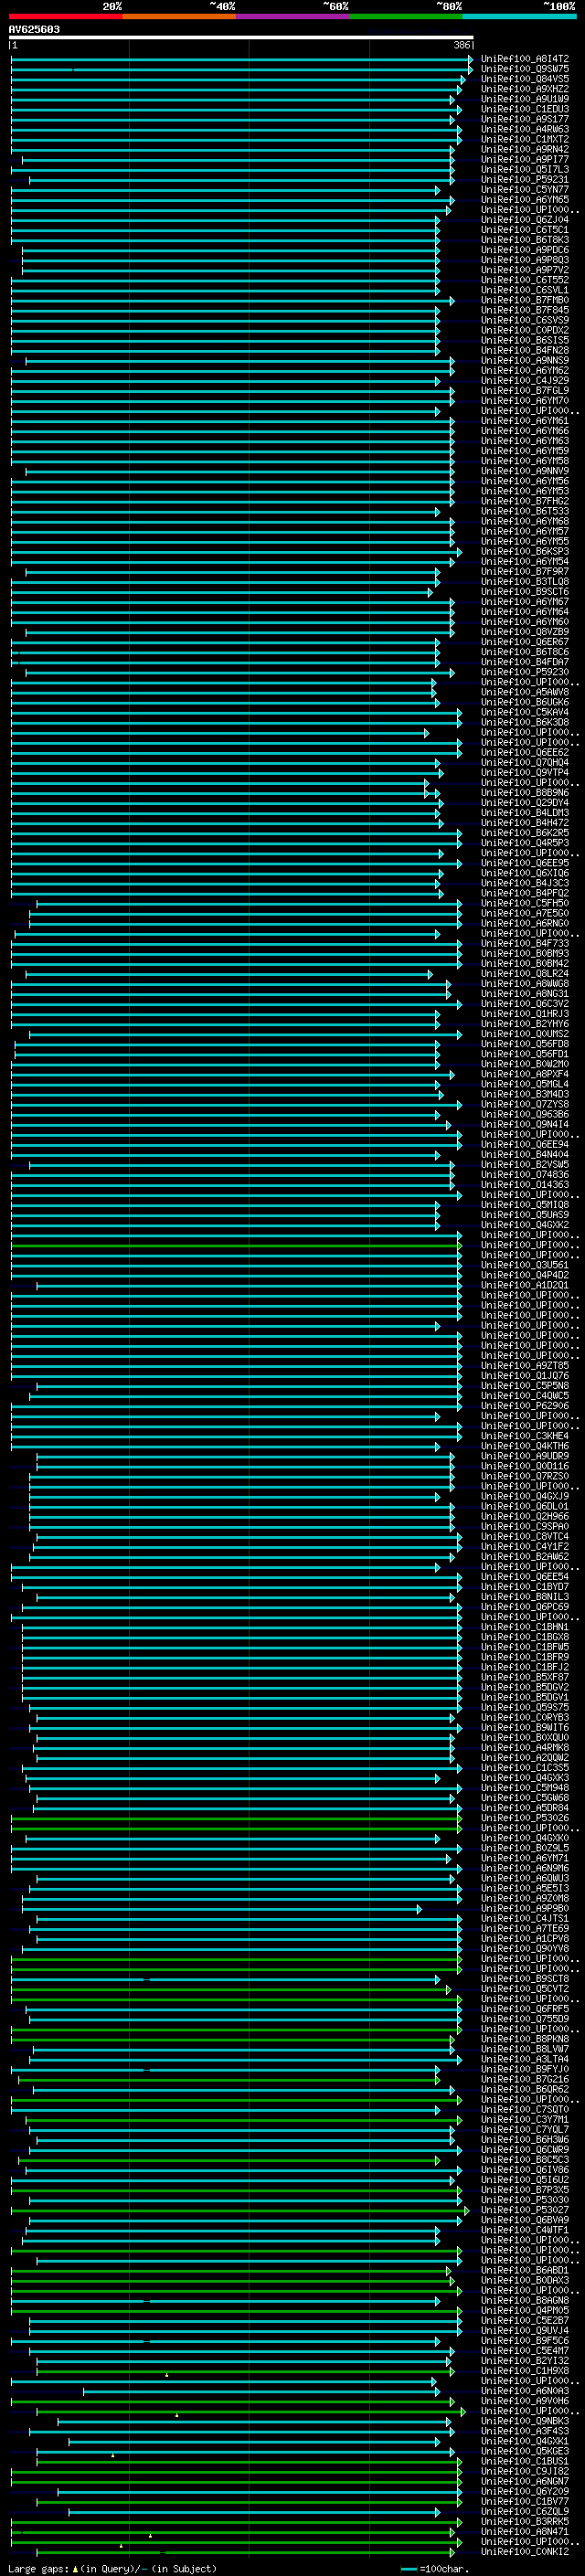Select the UniRef100_A6YM65 label
This screenshot has width=585, height=2576.
coord(525,199)
